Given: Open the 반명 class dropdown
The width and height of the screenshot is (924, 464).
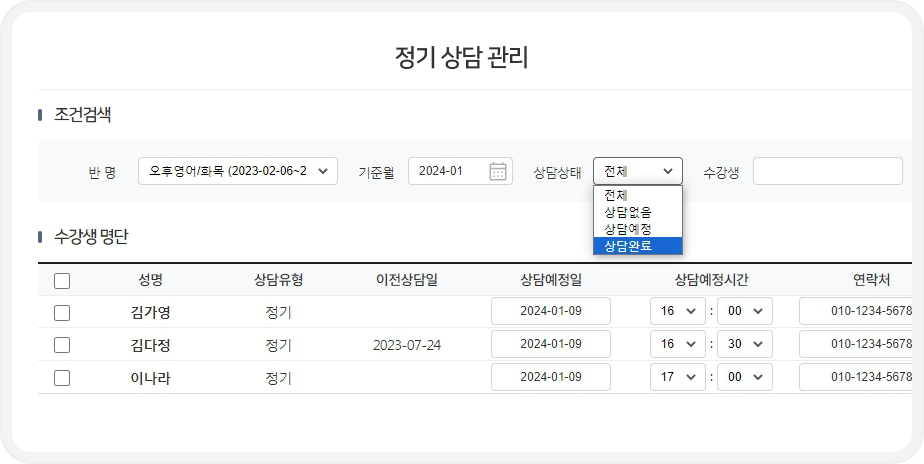Looking at the screenshot, I should pos(238,171).
